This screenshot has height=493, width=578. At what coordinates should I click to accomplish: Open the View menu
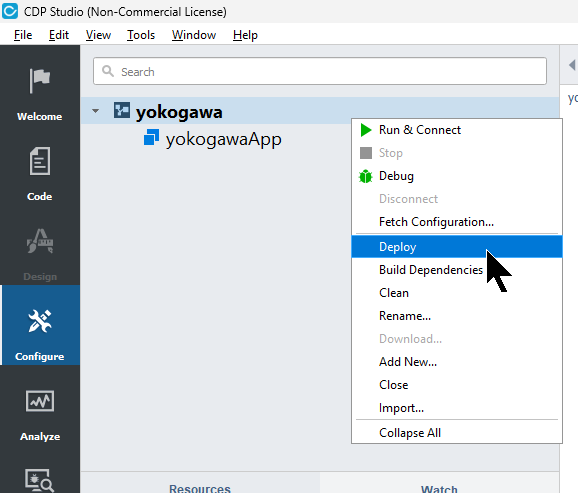(98, 35)
